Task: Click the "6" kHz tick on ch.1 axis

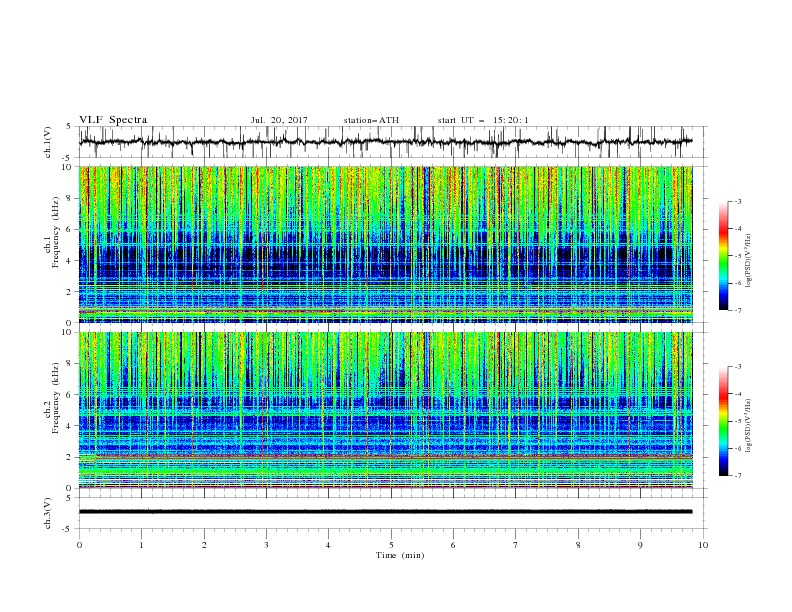Action: (71, 229)
